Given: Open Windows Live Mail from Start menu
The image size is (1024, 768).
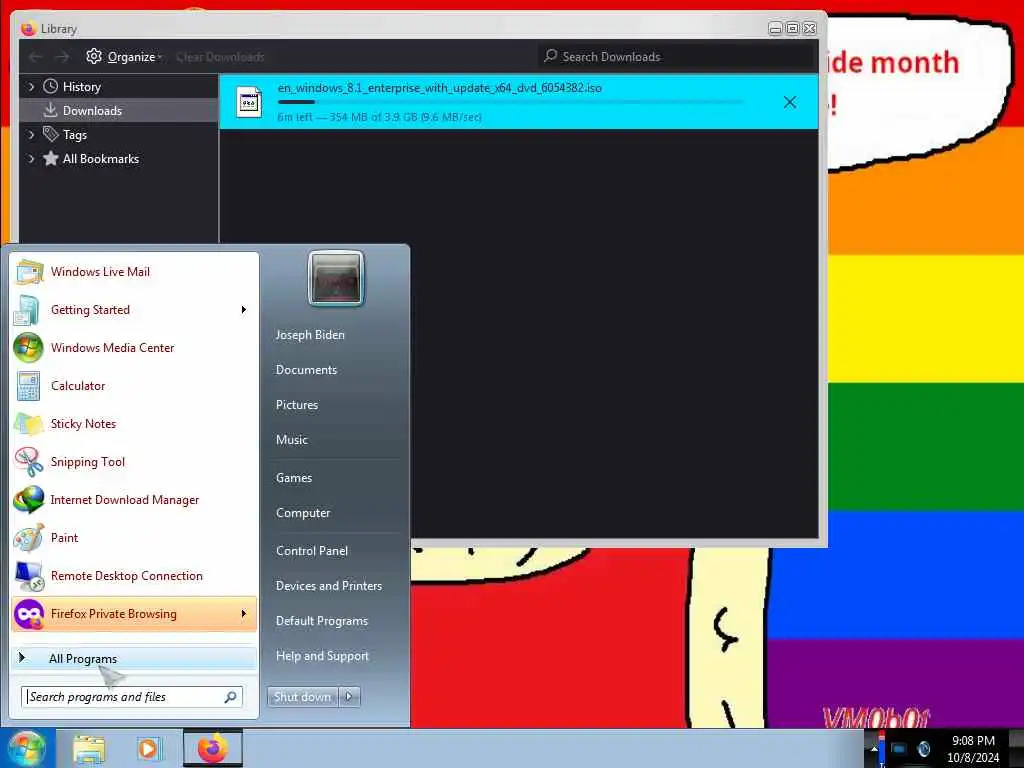Looking at the screenshot, I should 100,272.
